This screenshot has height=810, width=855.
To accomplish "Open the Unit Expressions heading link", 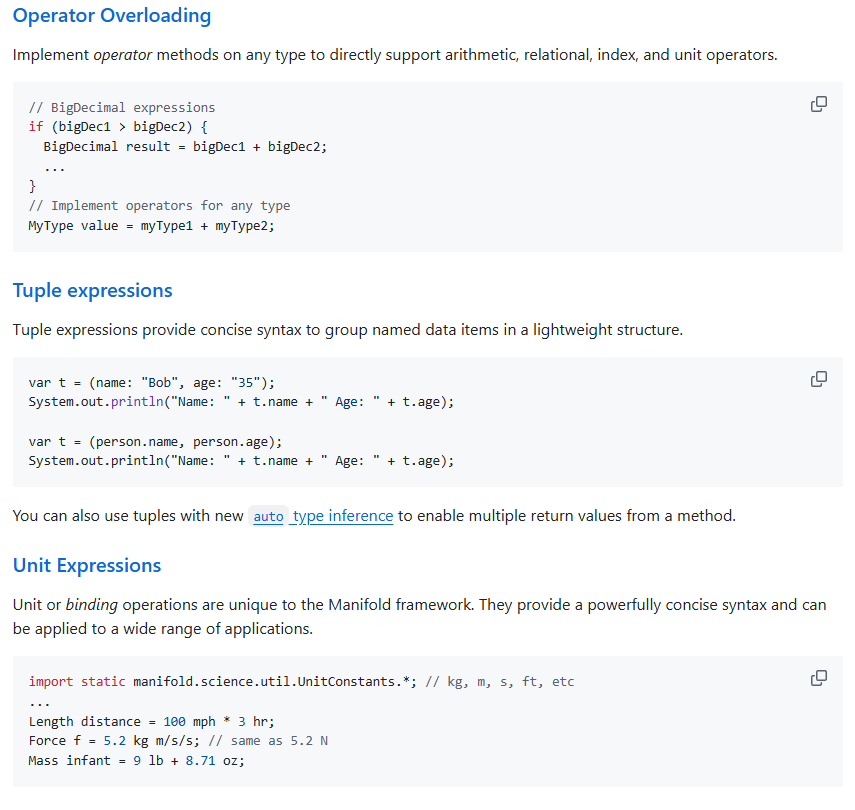I will pos(87,566).
